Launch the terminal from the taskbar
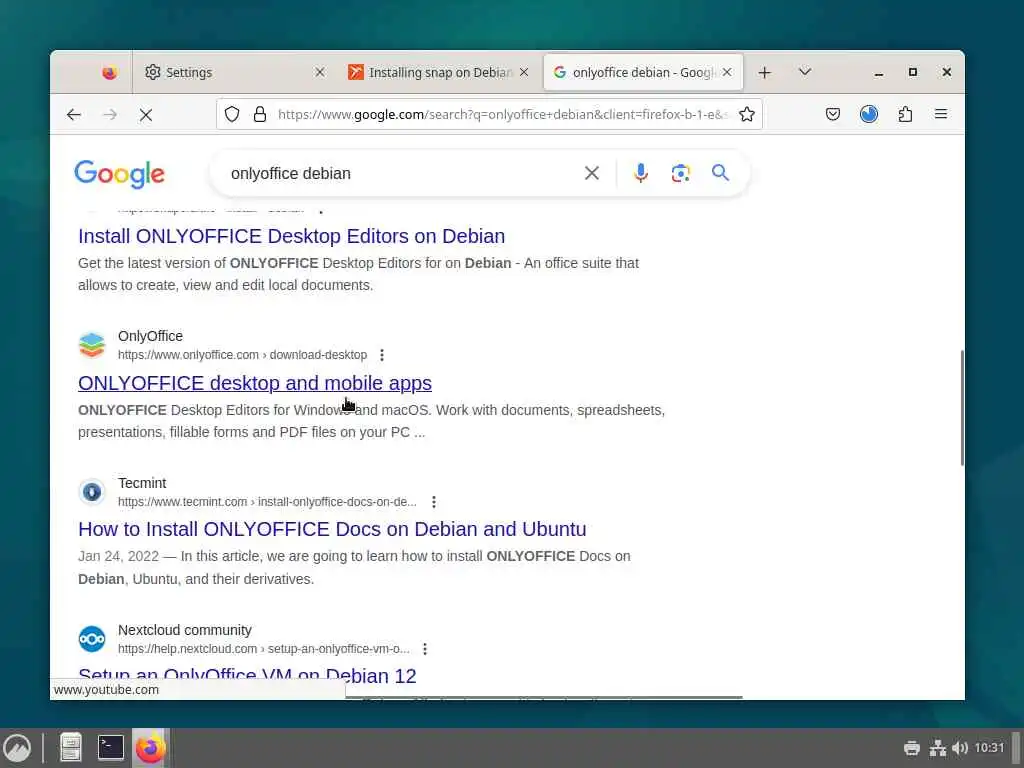This screenshot has width=1024, height=768. pos(111,748)
